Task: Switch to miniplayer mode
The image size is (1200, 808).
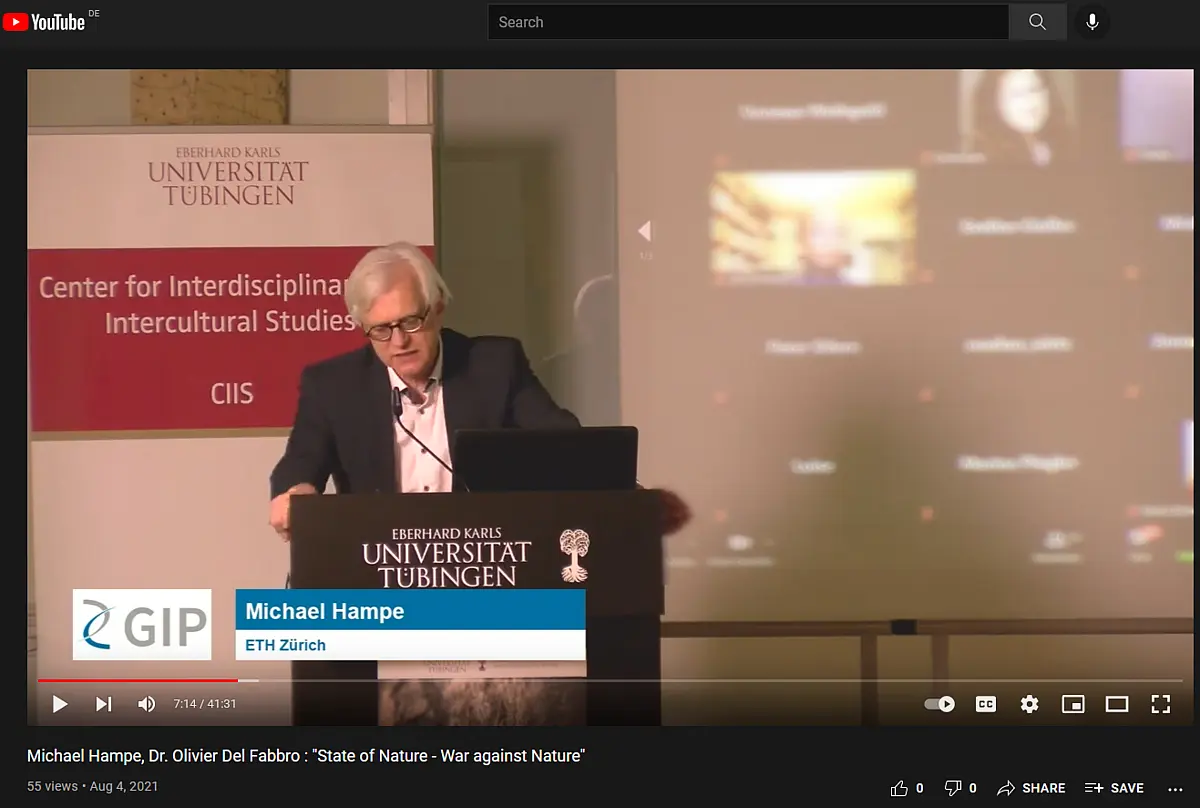Action: coord(1073,704)
